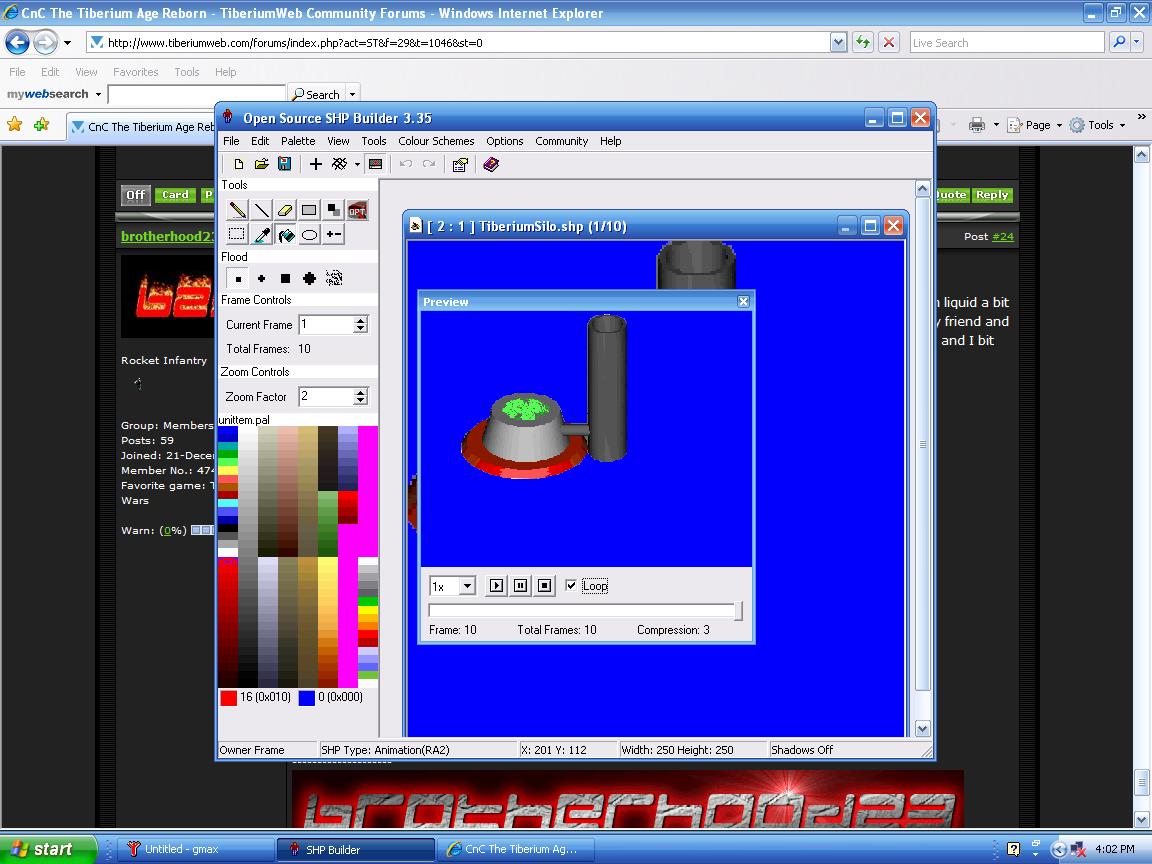Select the Flood fill bucket tool
Image resolution: width=1152 pixels, height=864 pixels.
(x=286, y=234)
